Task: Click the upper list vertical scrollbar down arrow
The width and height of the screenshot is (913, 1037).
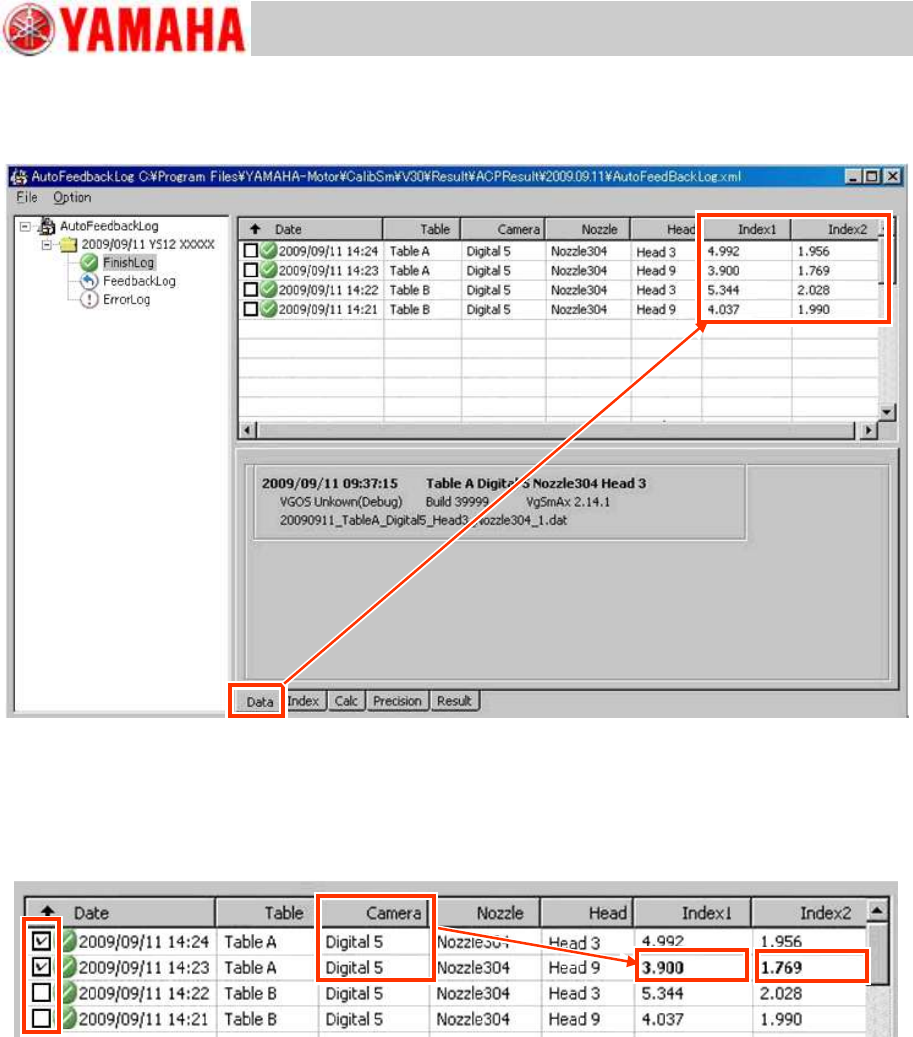Action: pyautogui.click(x=887, y=412)
